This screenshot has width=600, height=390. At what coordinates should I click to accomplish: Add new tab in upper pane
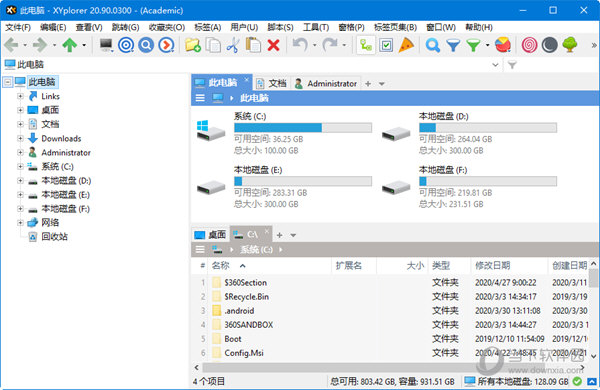(368, 83)
